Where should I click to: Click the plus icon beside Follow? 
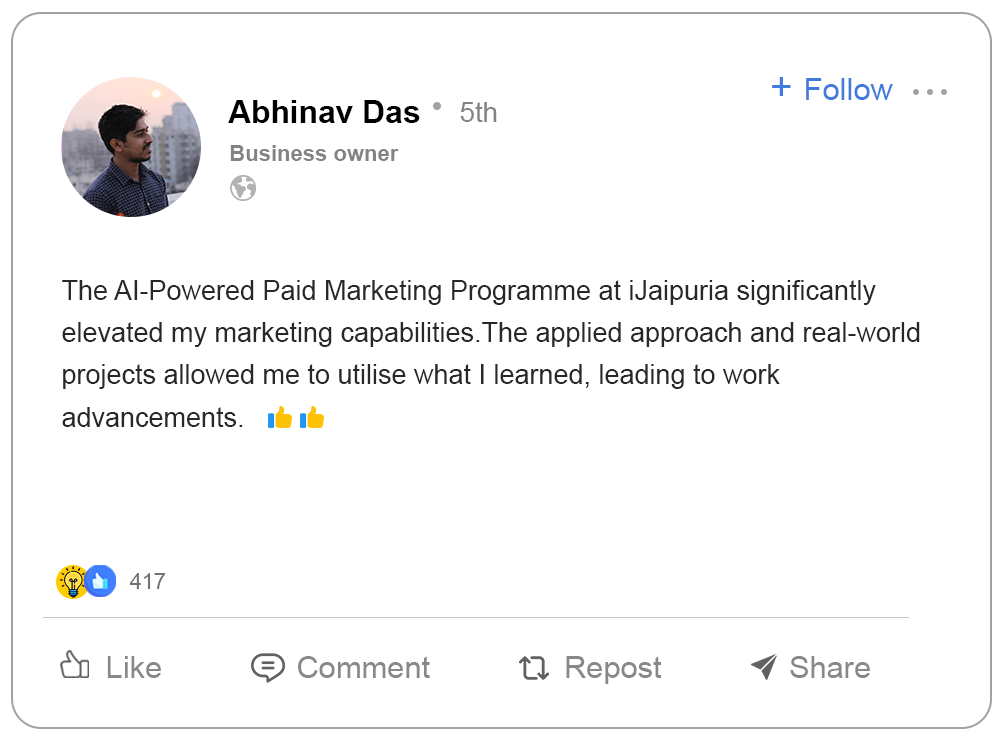click(781, 87)
